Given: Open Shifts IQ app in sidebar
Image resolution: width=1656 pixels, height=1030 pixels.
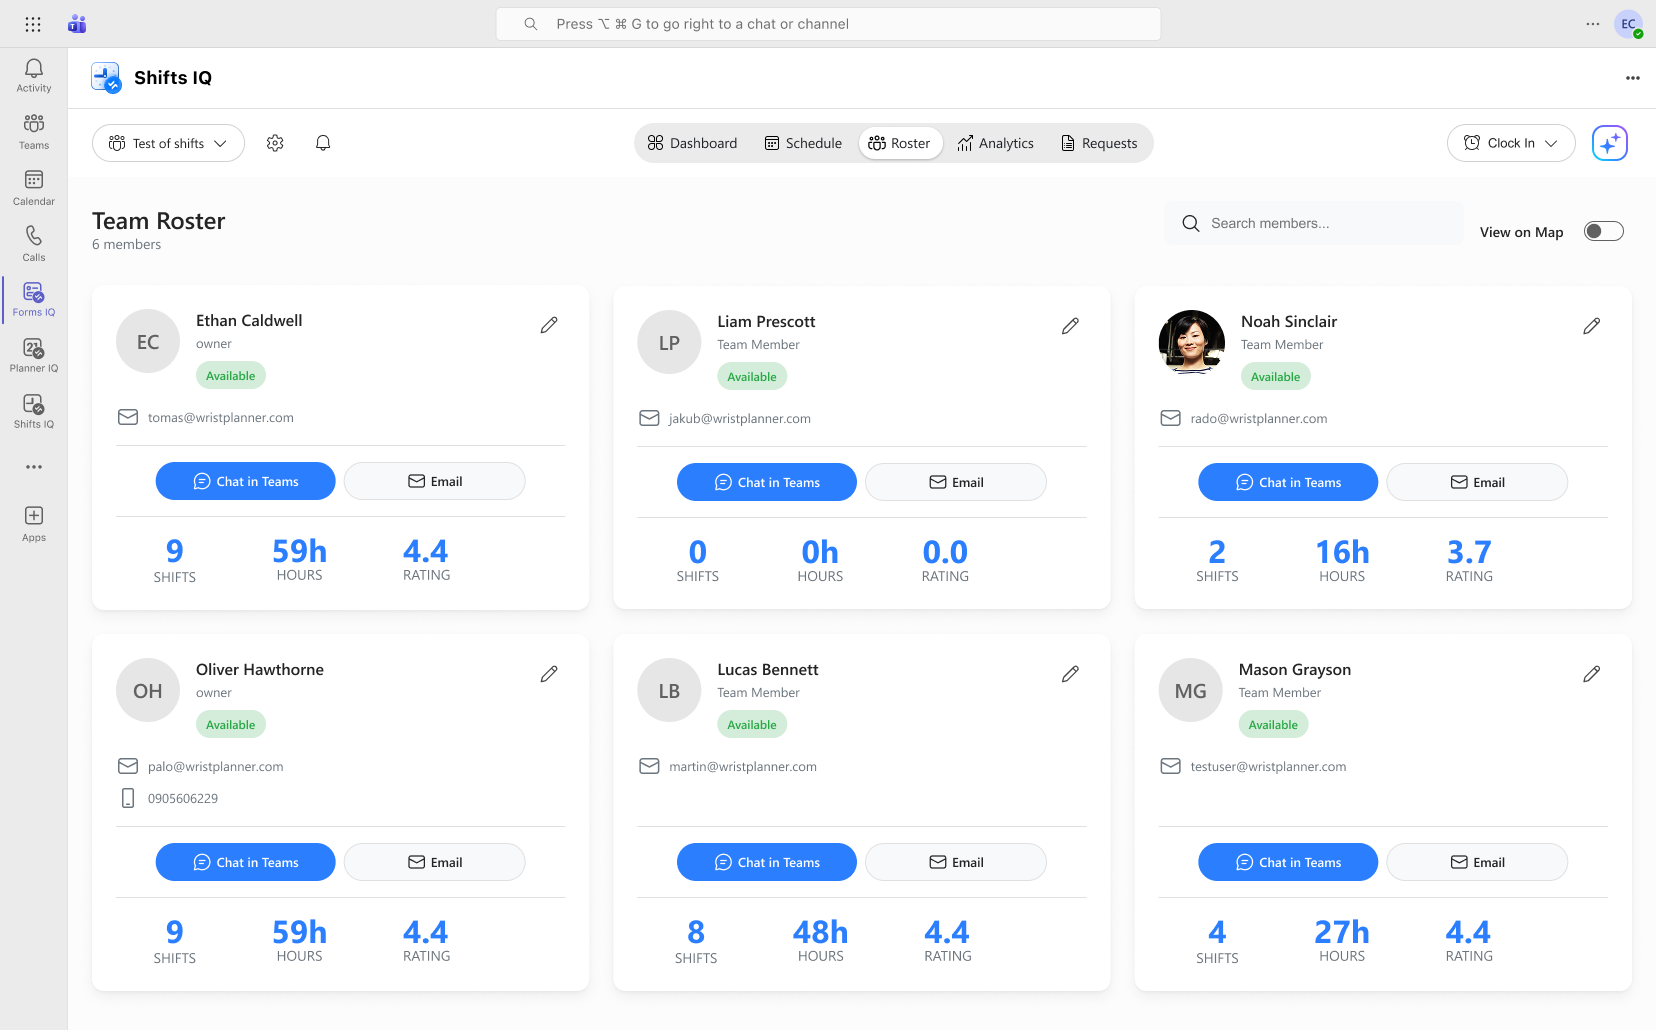Looking at the screenshot, I should click(34, 411).
